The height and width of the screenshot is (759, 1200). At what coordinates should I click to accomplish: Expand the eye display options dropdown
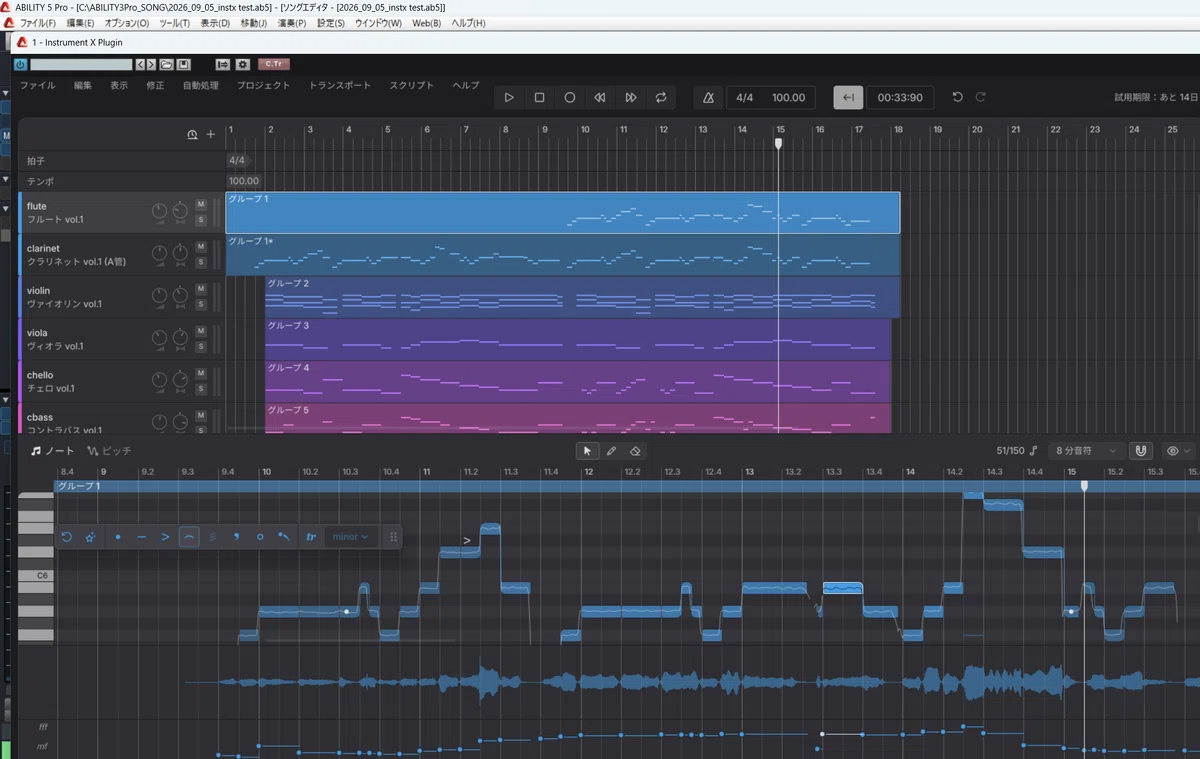pyautogui.click(x=1179, y=451)
